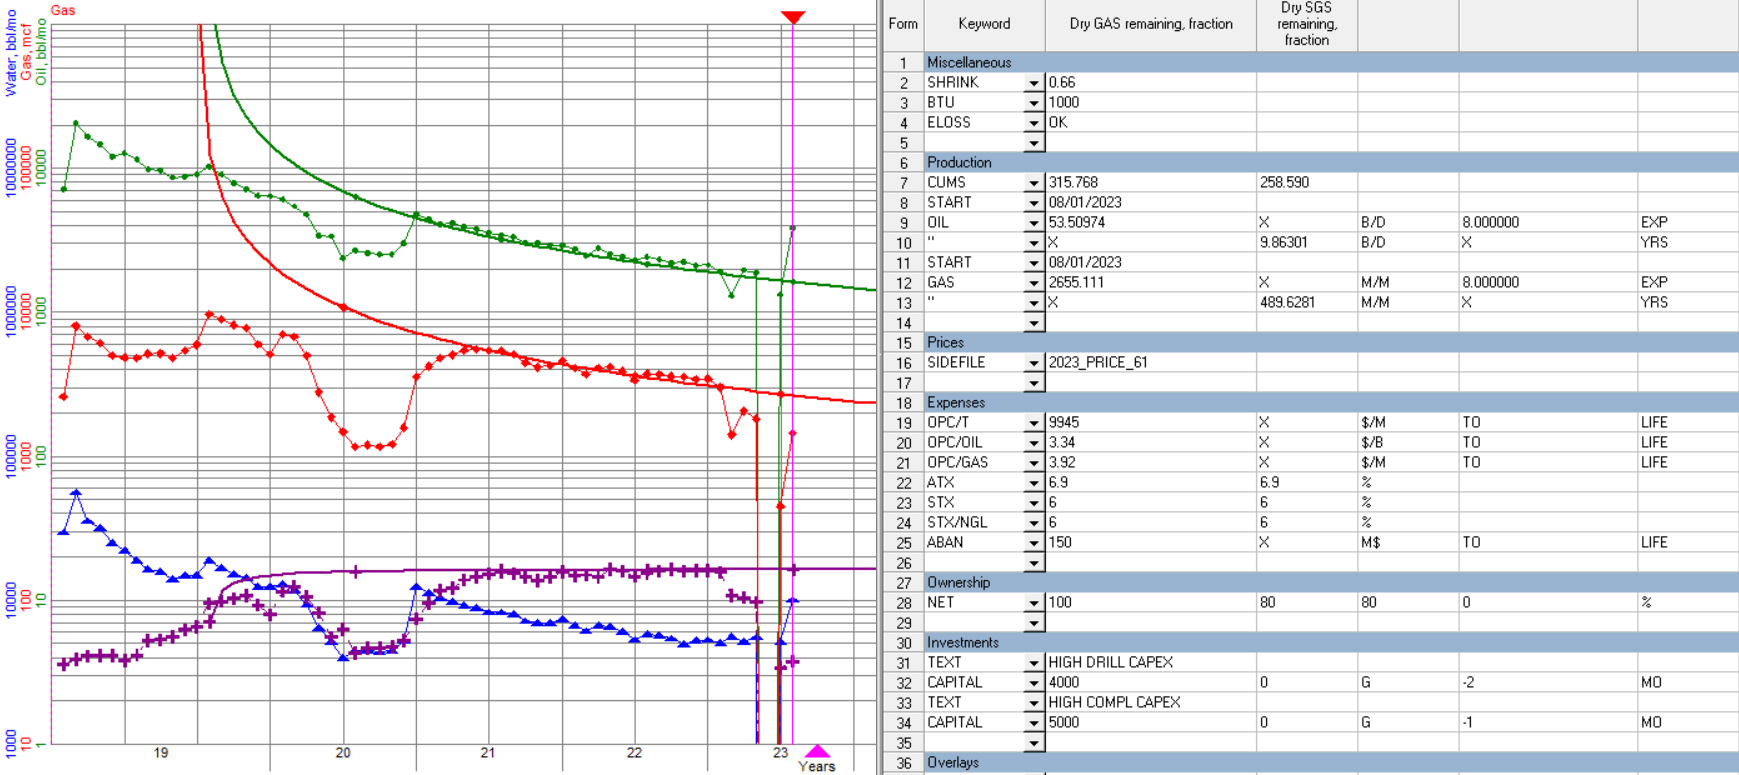Open the BTU keyword dropdown arrow
Image resolution: width=1739 pixels, height=775 pixels.
click(x=1034, y=103)
